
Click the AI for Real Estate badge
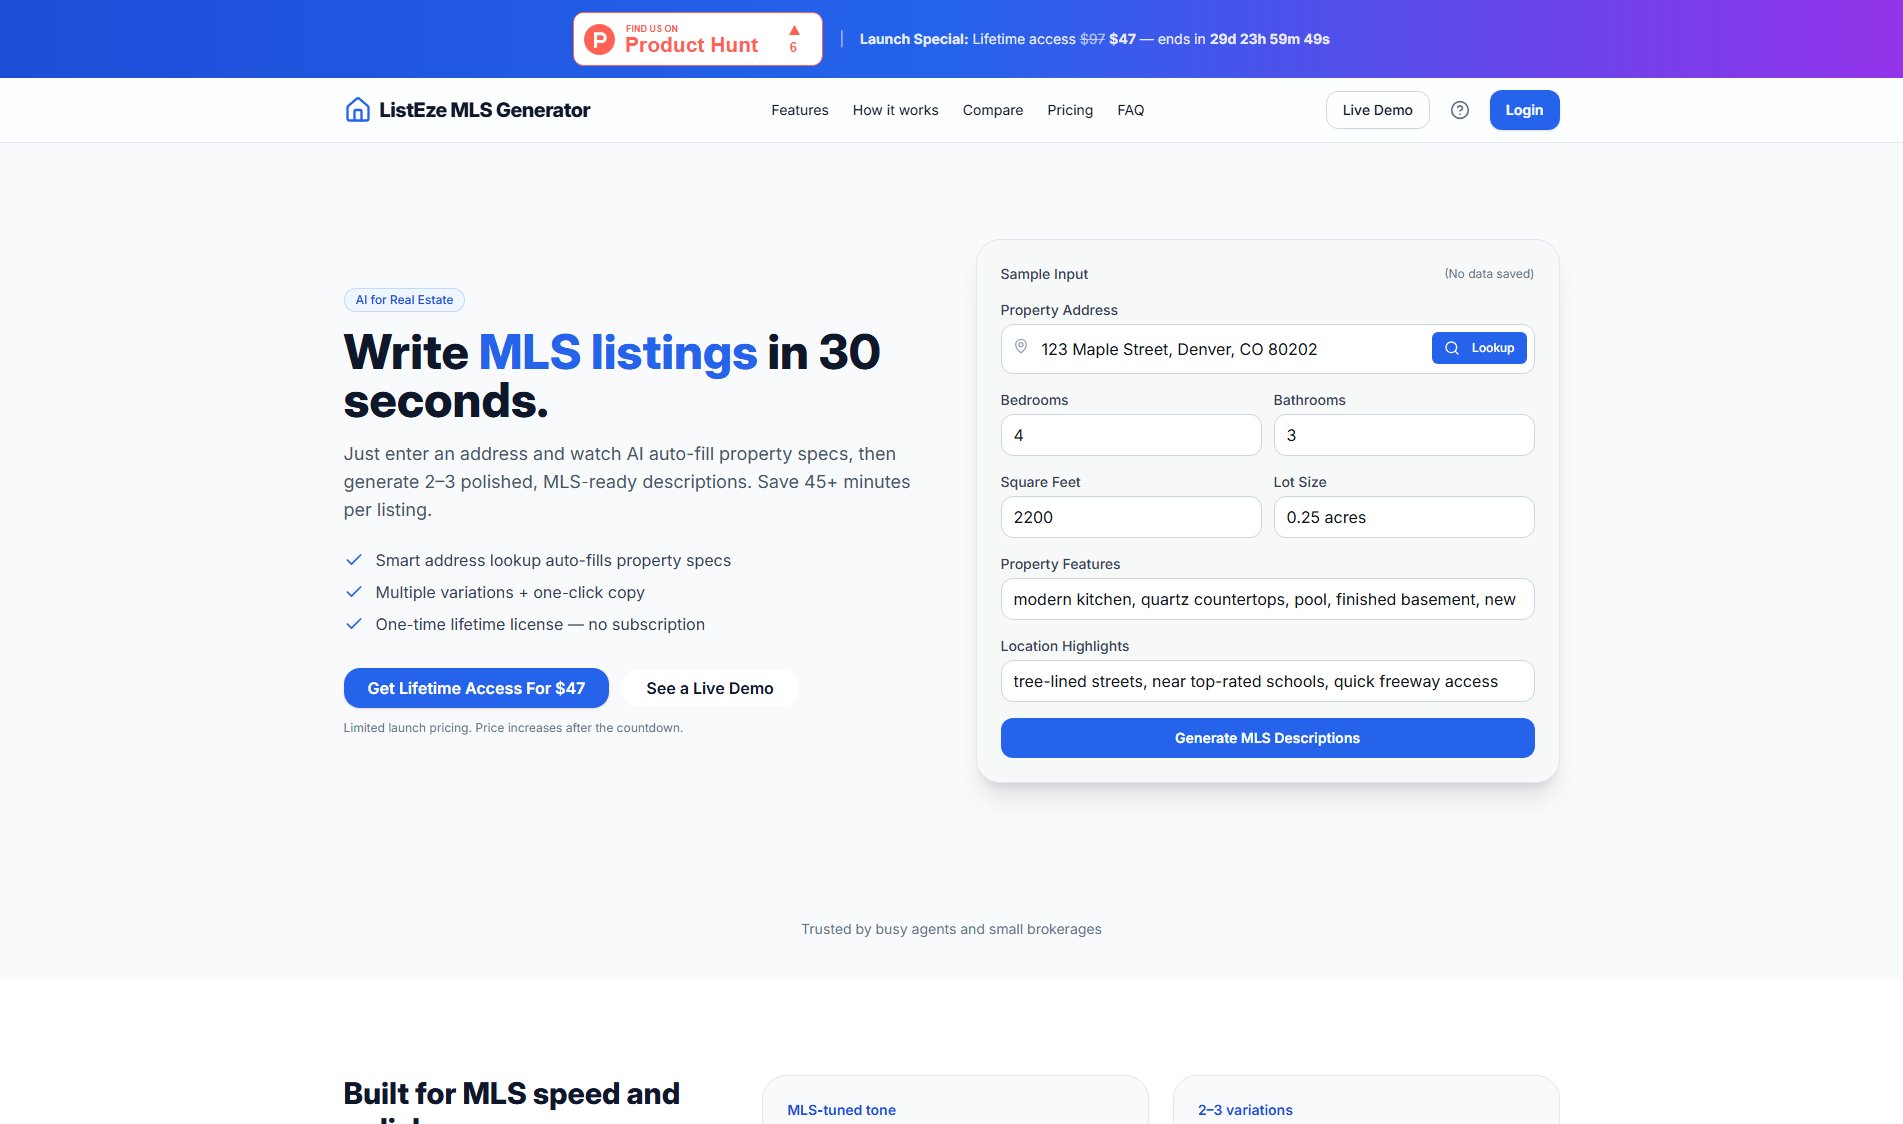(x=404, y=300)
